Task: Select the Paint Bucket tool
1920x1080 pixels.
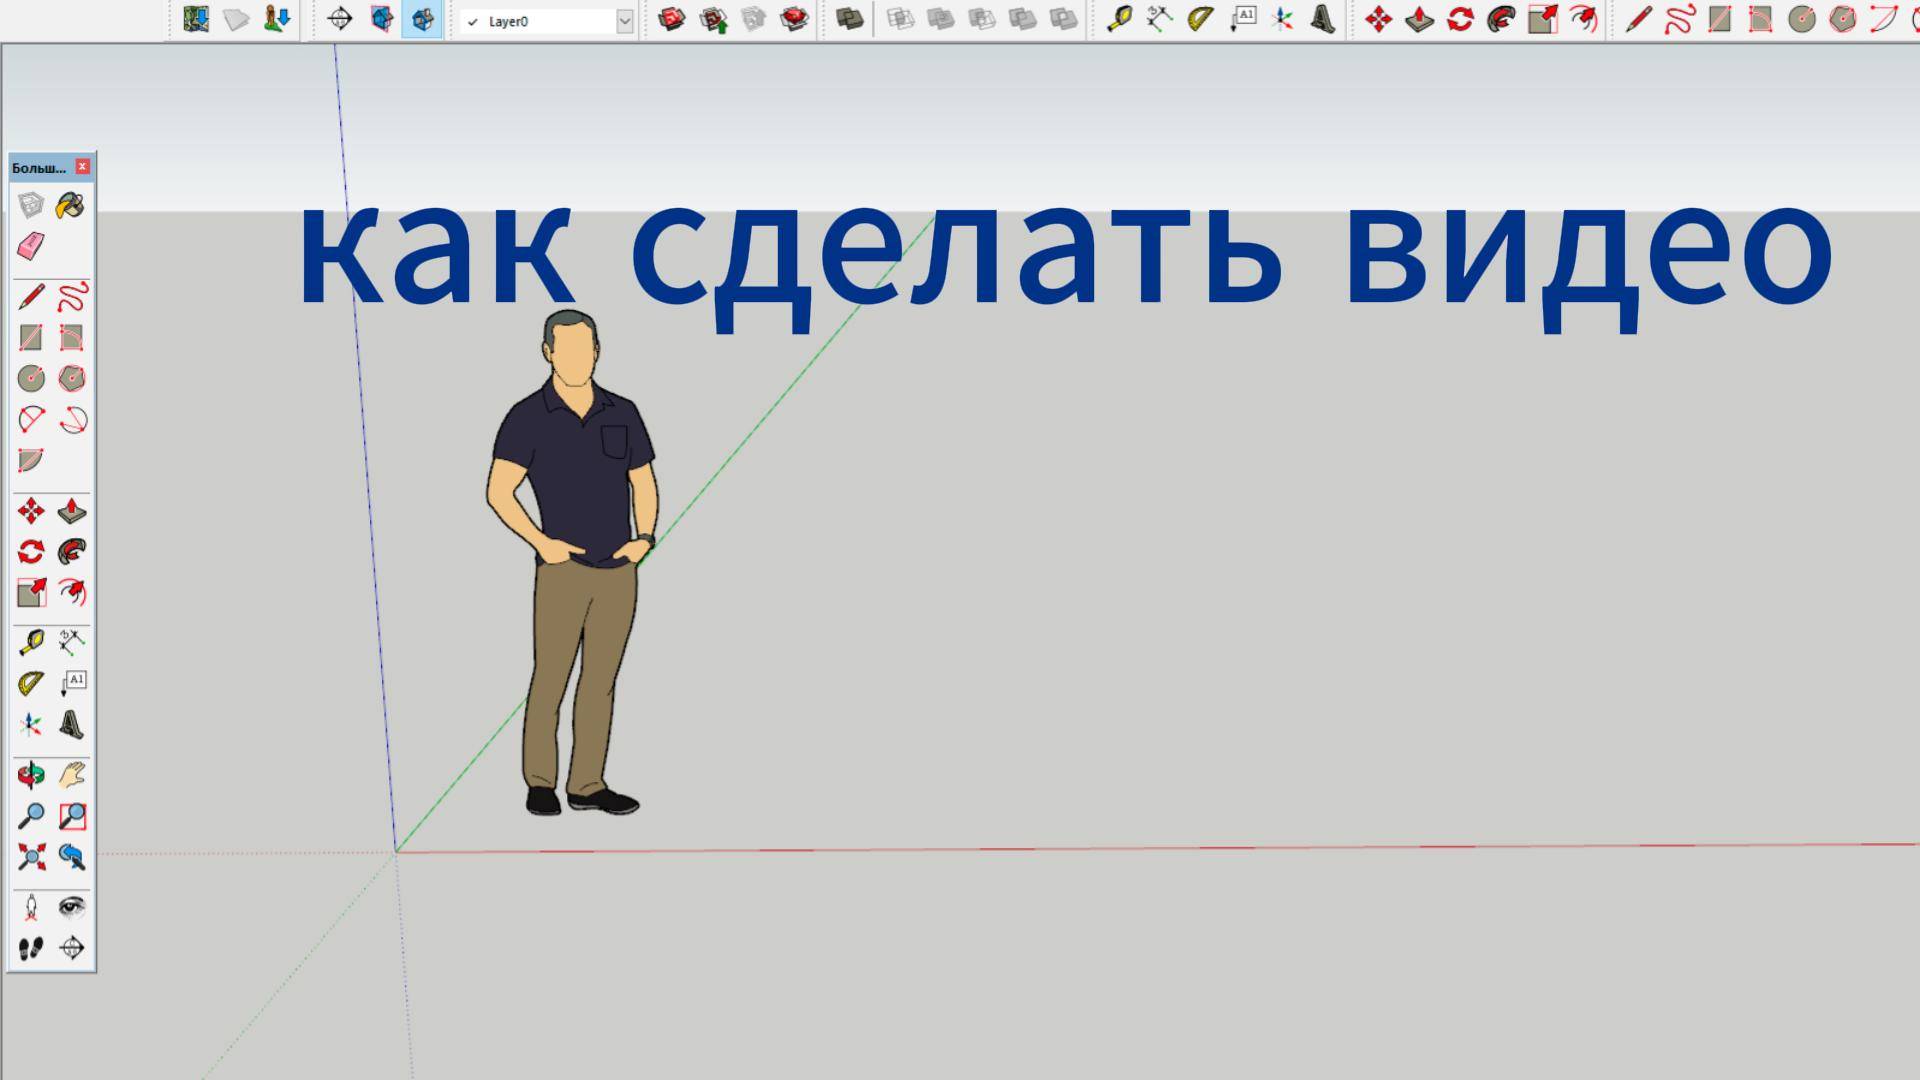Action: click(x=71, y=206)
